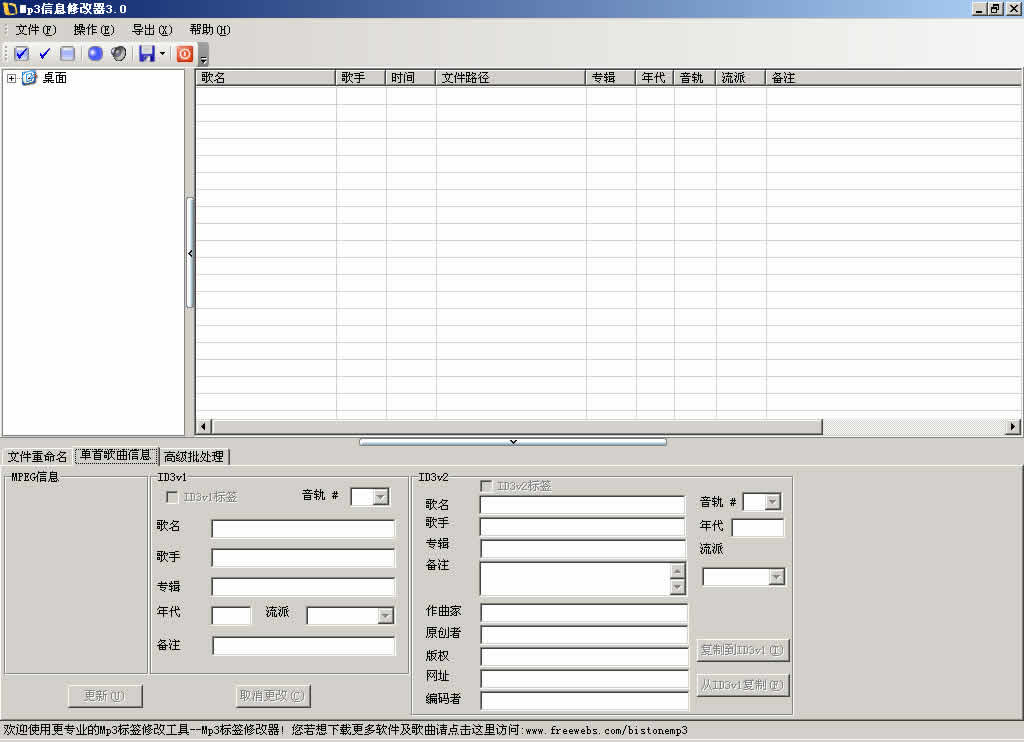Open the 文件(F) menu
The height and width of the screenshot is (742, 1024).
point(36,30)
